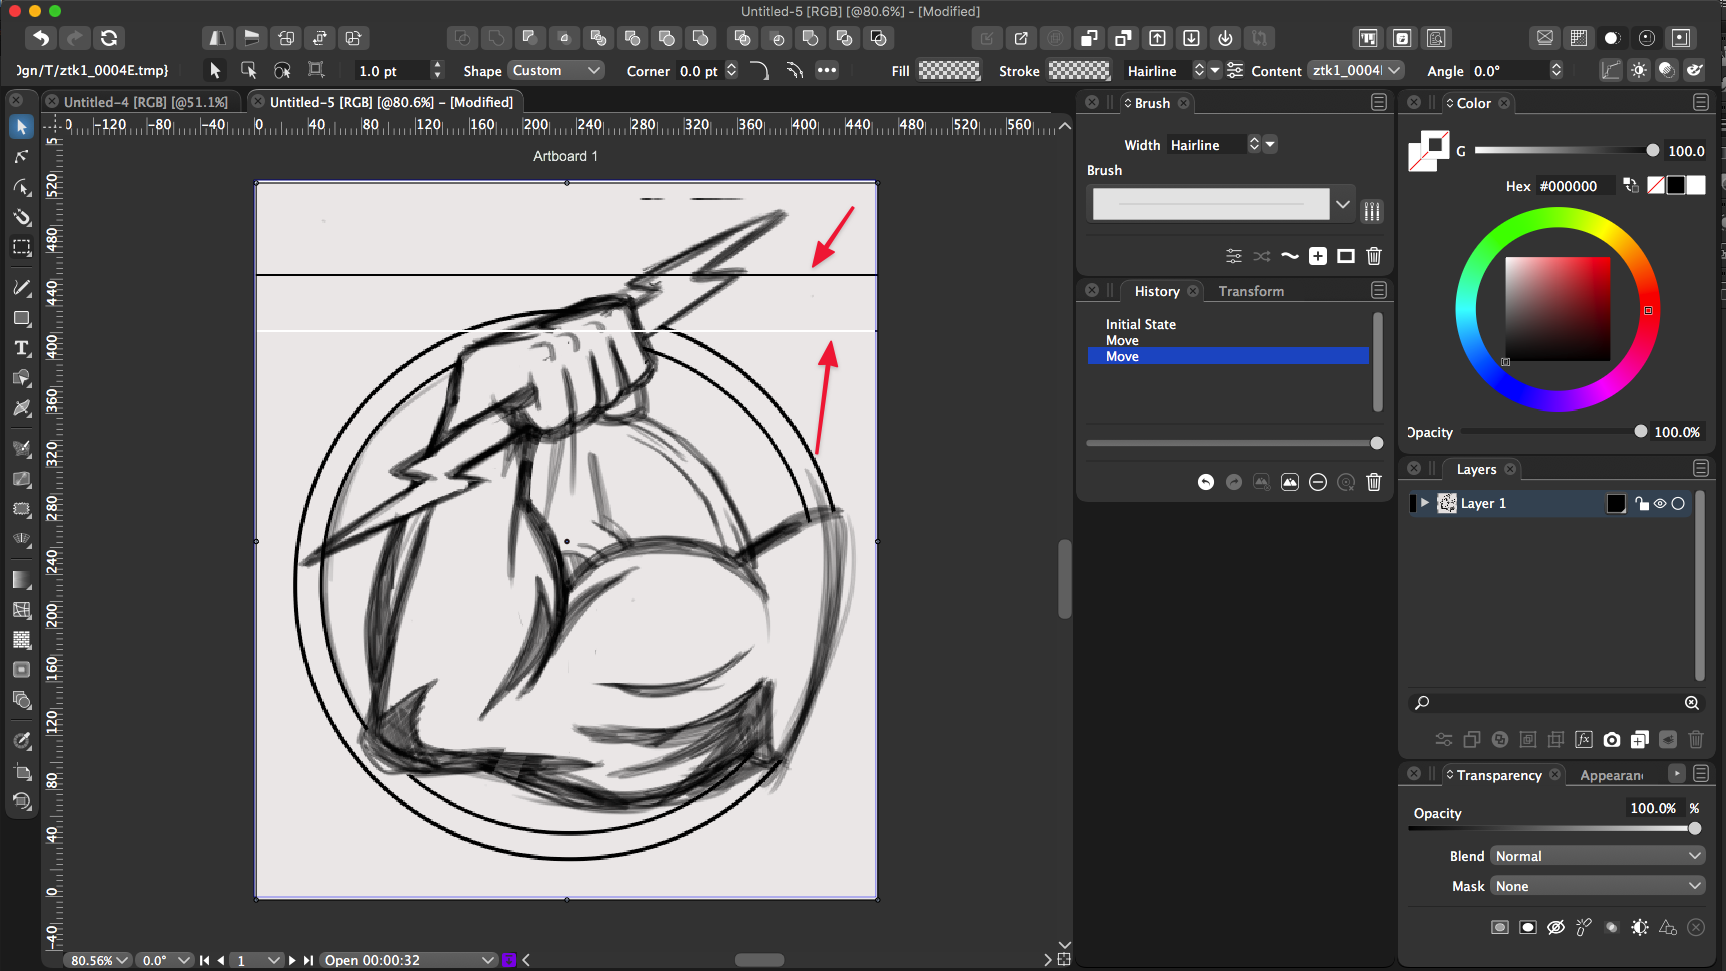Select the Text tool in left toolbar

[x=21, y=348]
